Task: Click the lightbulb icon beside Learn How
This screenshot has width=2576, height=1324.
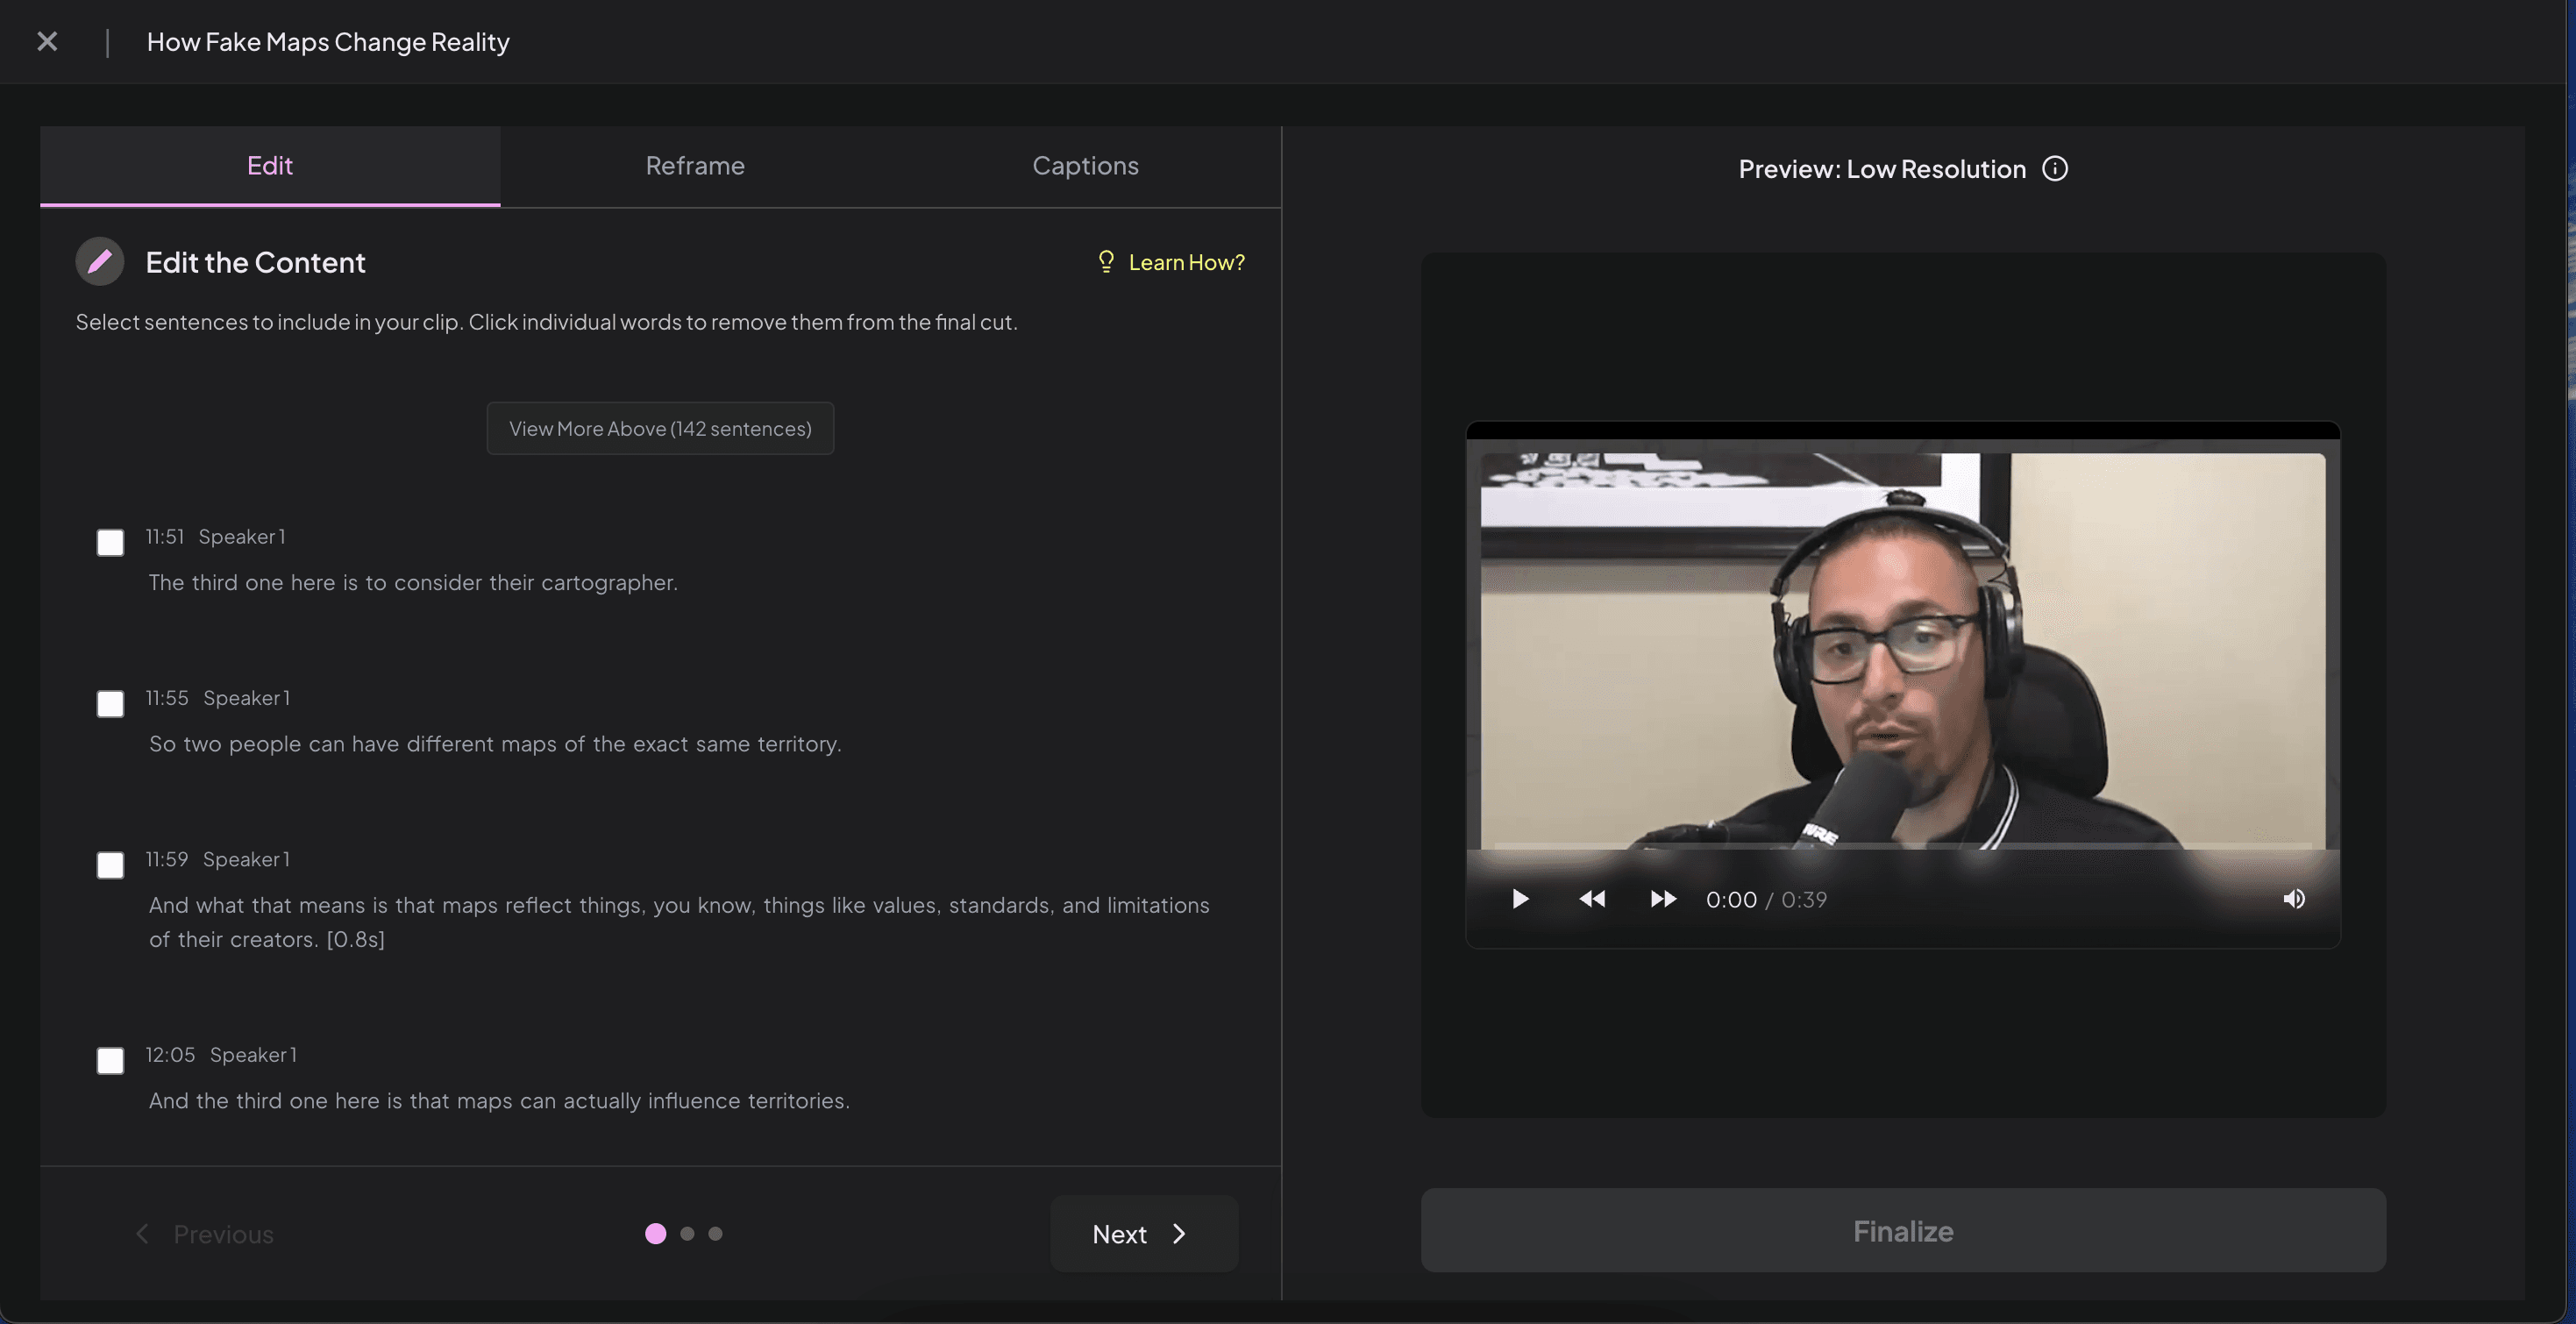Action: [1106, 262]
